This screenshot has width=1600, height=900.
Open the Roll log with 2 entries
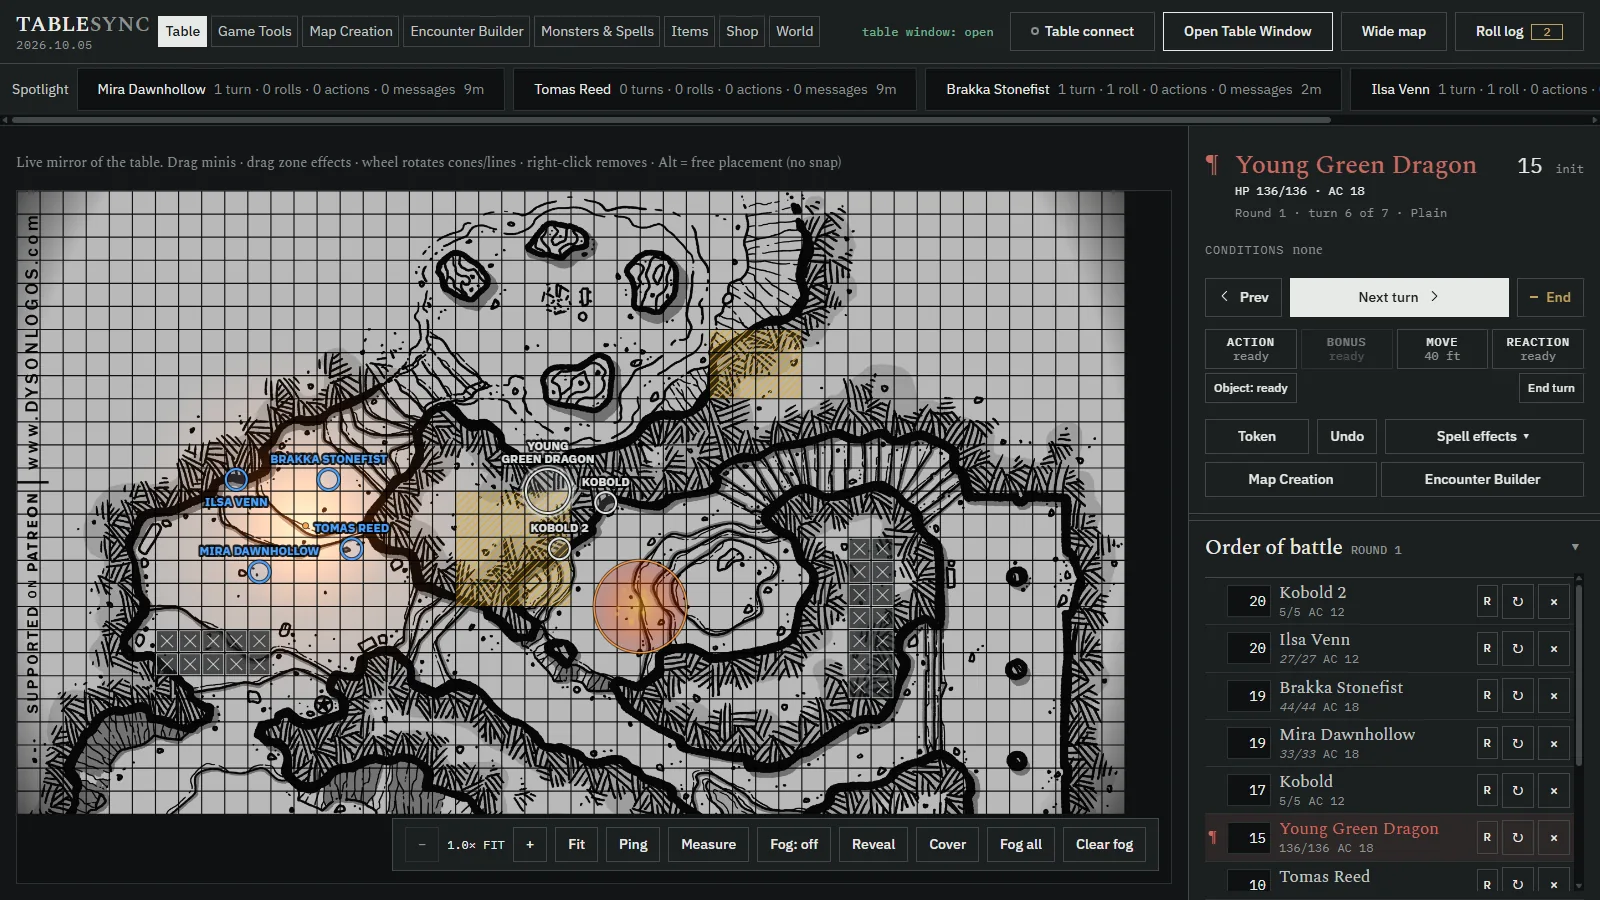(x=1519, y=31)
